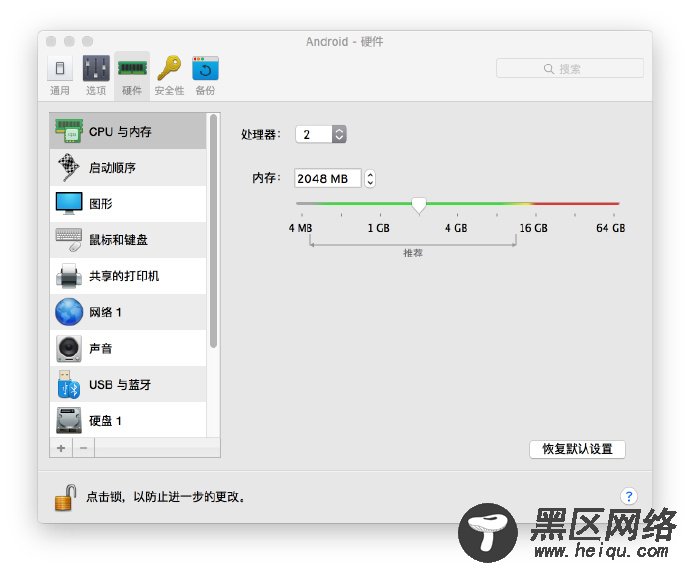Click the 内存 stepper arrows

pyautogui.click(x=370, y=178)
